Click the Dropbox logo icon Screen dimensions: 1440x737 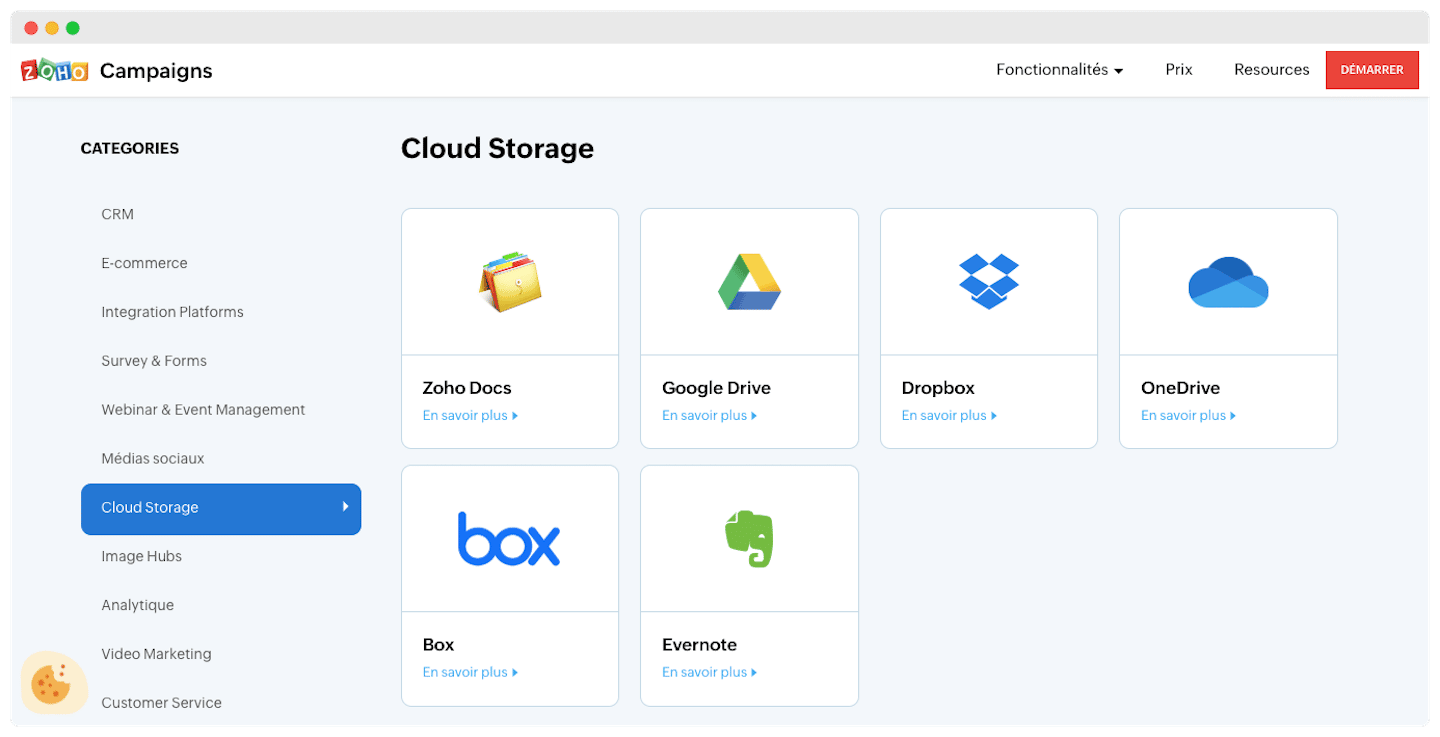click(989, 281)
